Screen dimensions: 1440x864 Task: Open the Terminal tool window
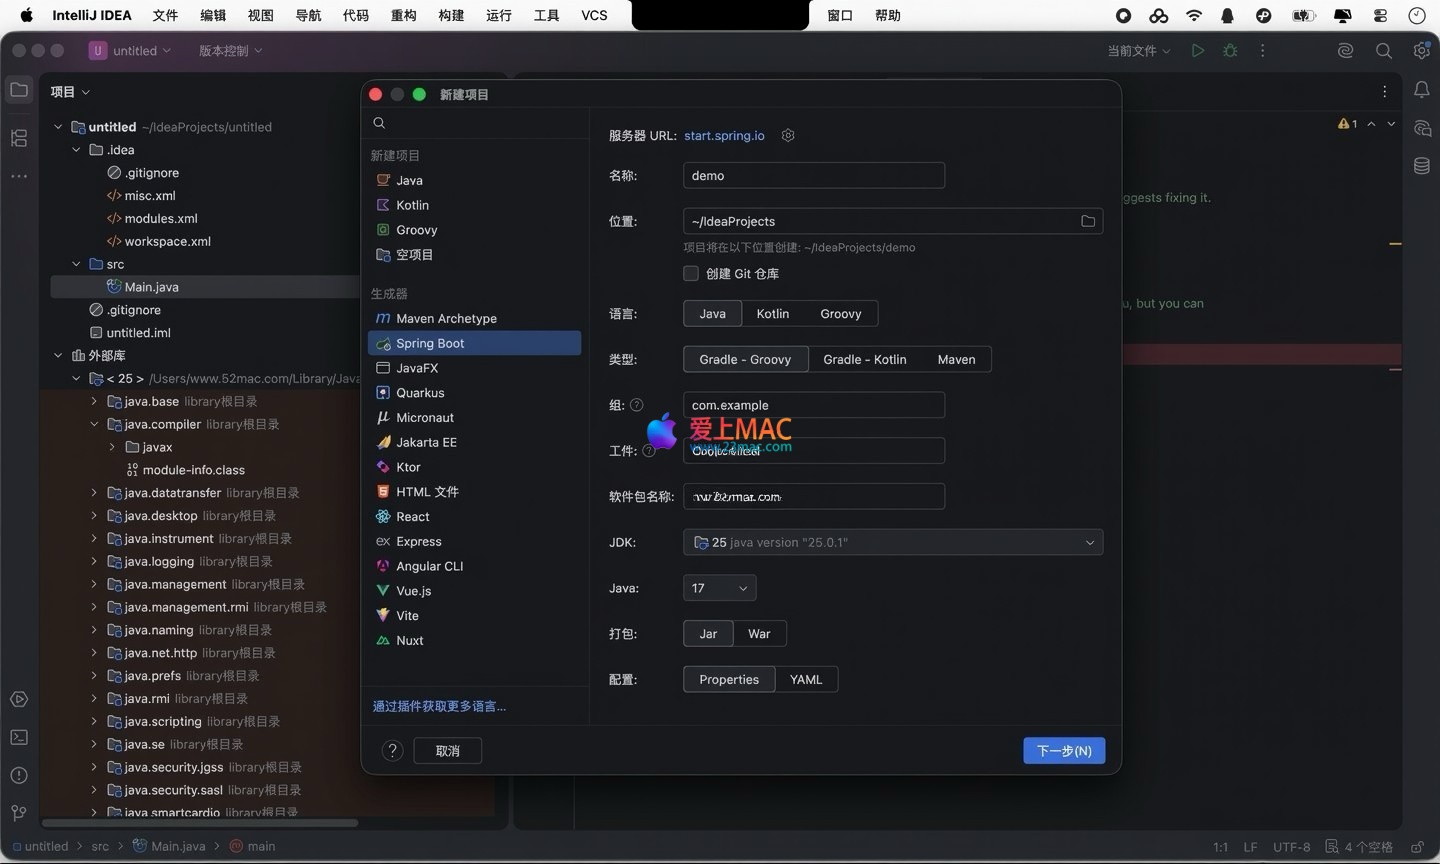click(19, 737)
